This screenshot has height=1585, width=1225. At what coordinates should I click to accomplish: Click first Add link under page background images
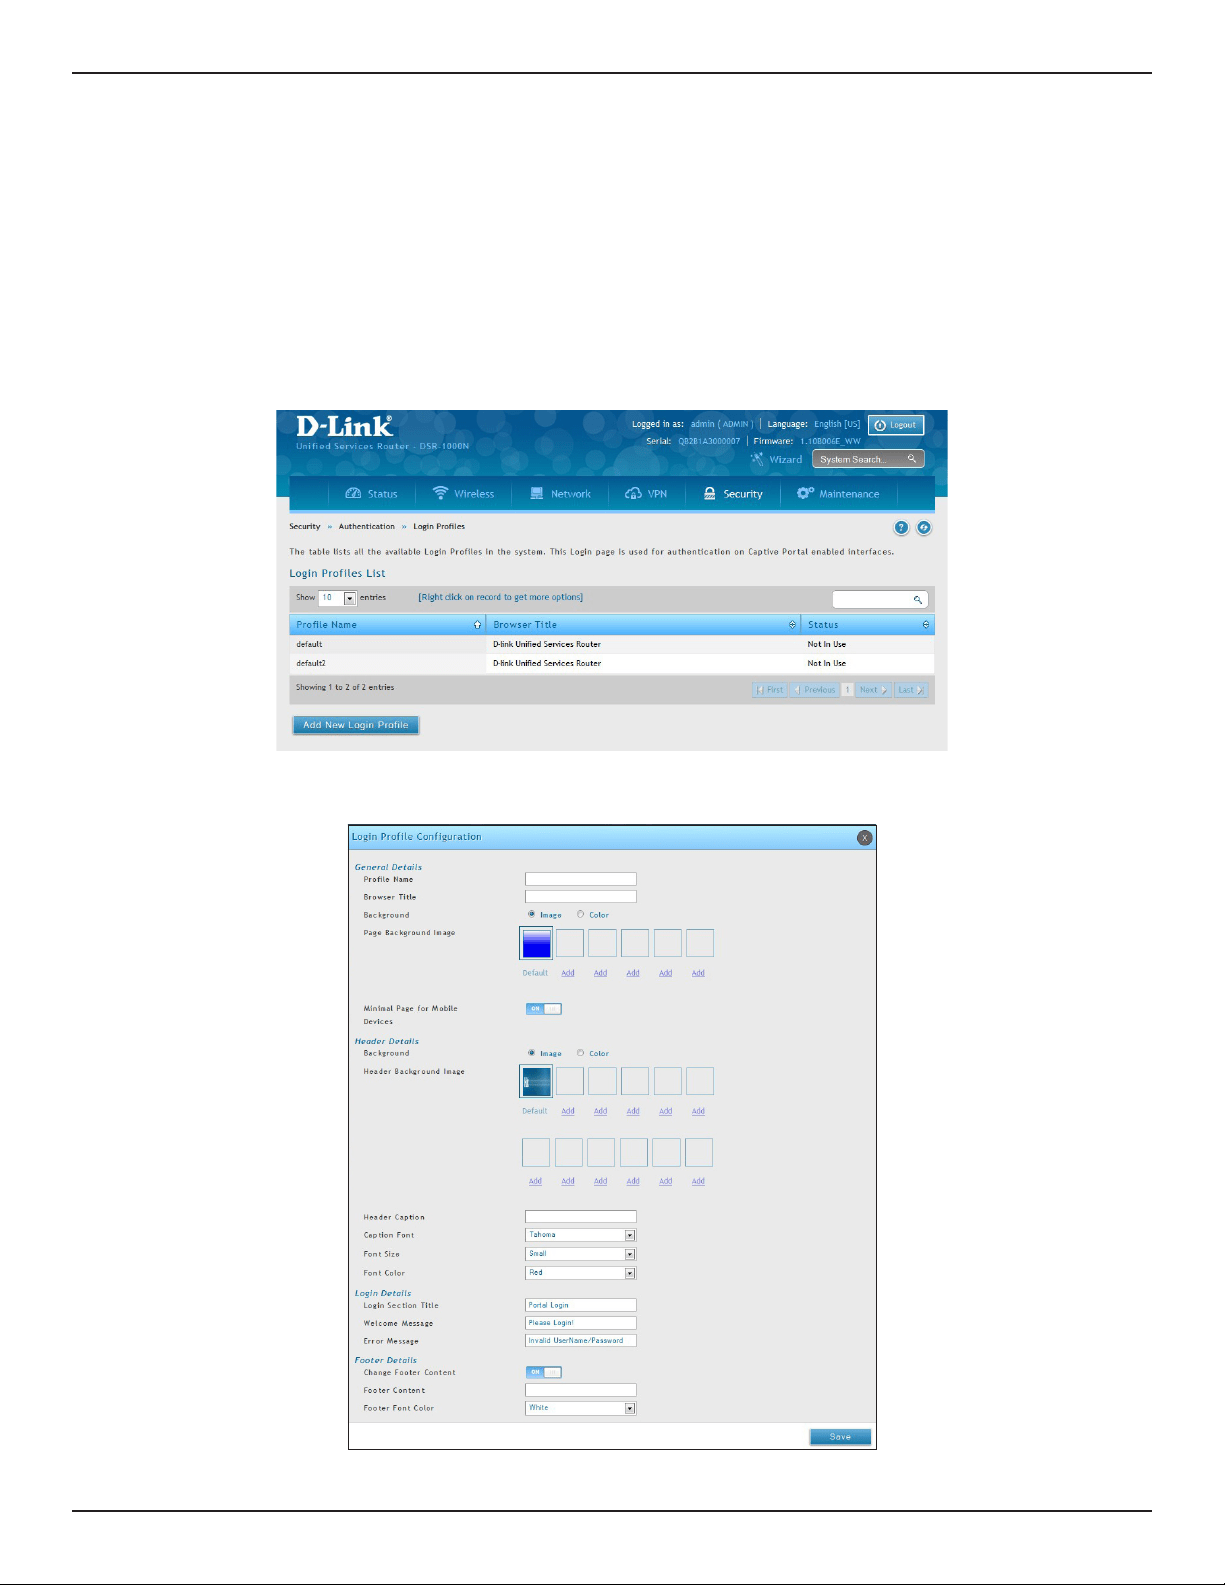point(568,973)
